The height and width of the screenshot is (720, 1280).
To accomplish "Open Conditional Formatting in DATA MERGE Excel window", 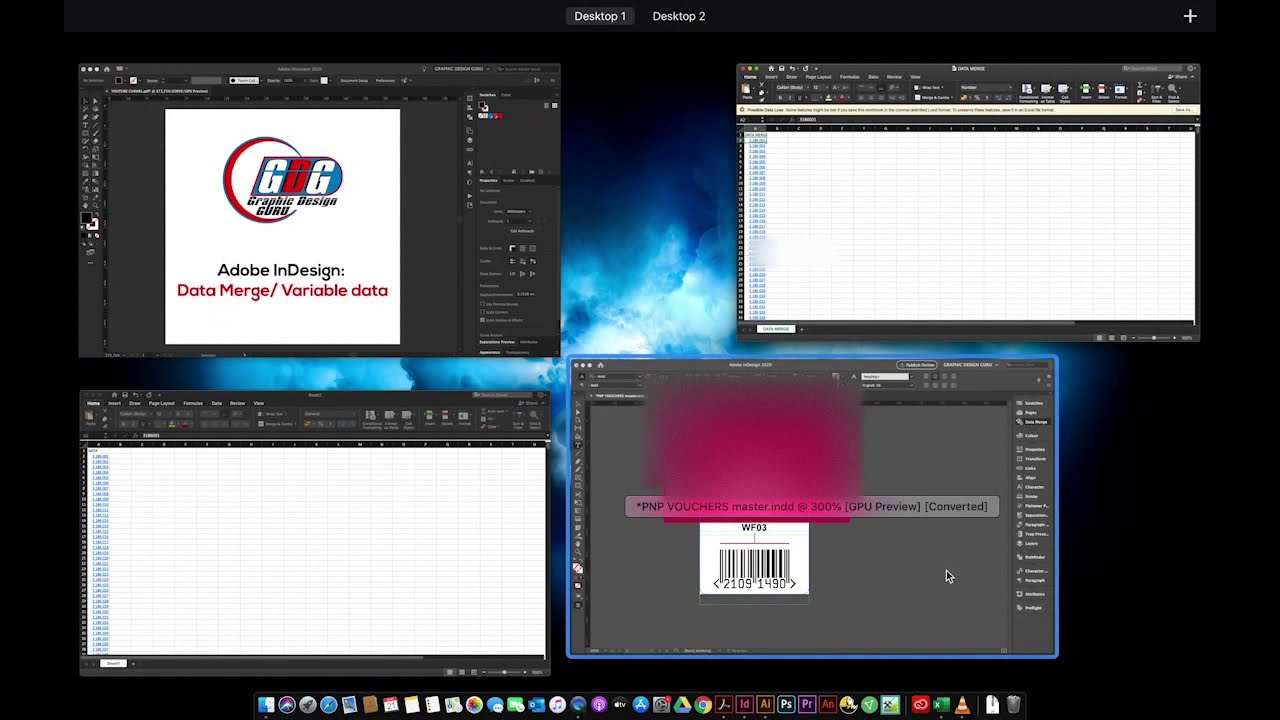I will pos(1028,91).
